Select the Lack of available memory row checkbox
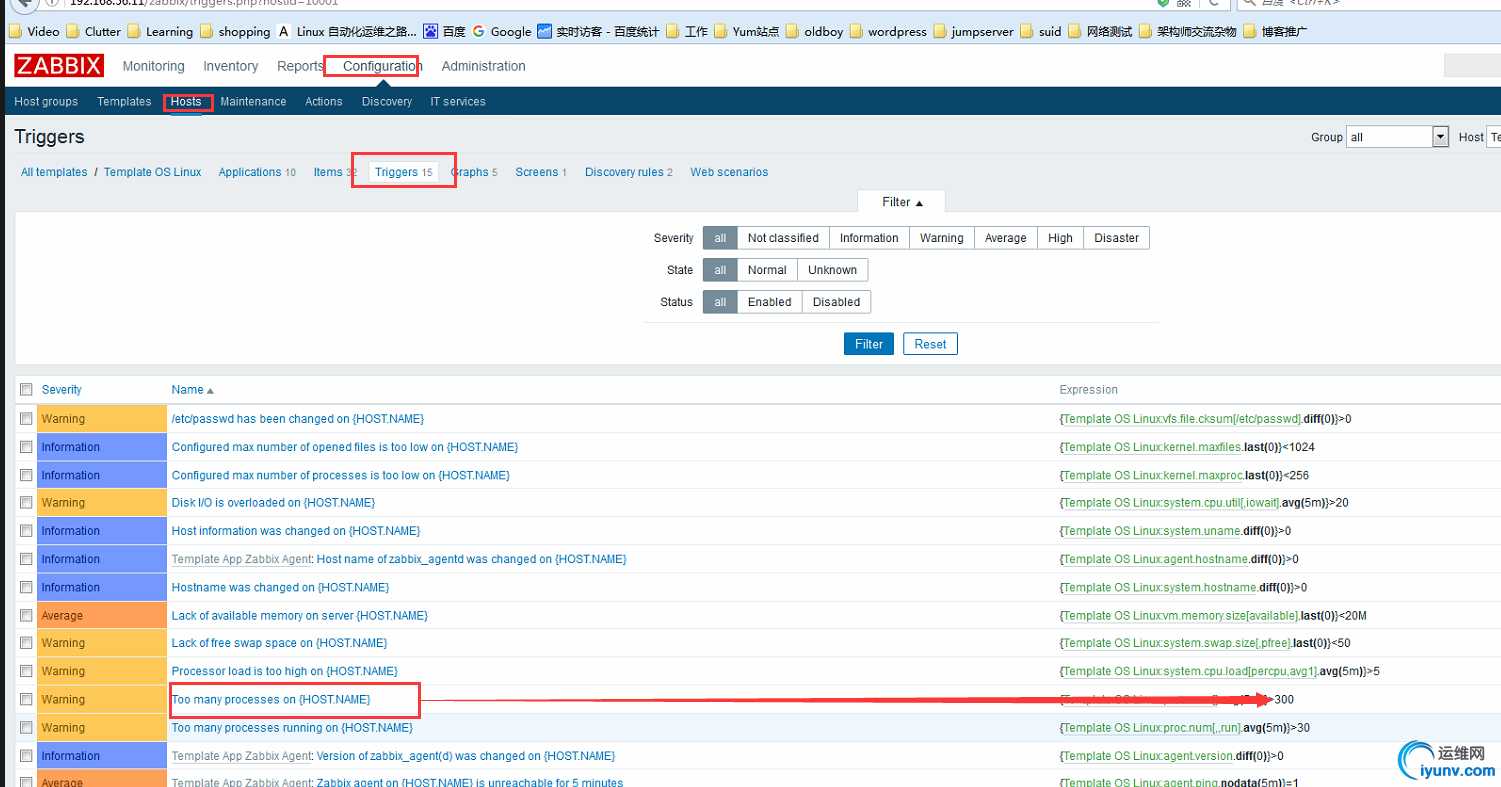 pos(26,616)
